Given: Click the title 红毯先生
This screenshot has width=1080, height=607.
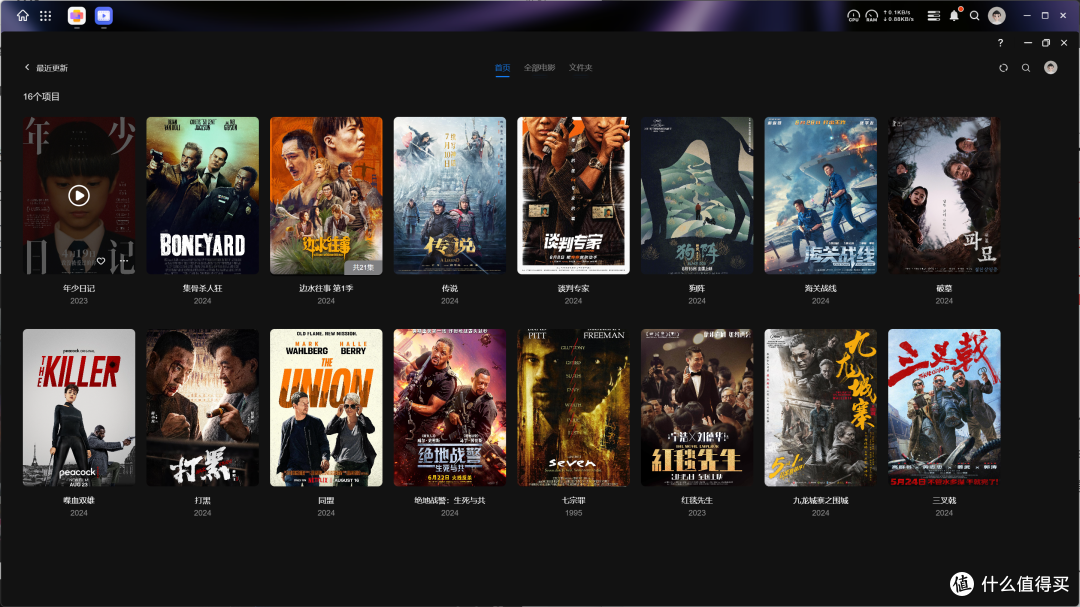Looking at the screenshot, I should tap(697, 501).
